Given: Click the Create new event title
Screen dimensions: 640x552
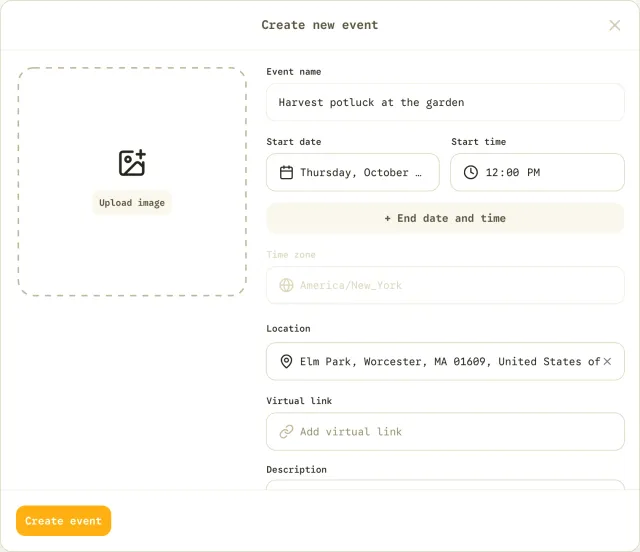Looking at the screenshot, I should coord(320,25).
